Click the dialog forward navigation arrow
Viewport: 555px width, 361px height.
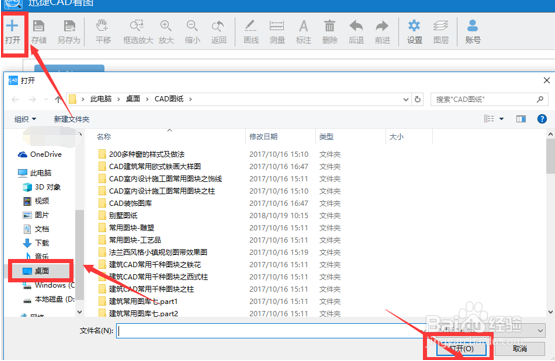click(x=32, y=99)
